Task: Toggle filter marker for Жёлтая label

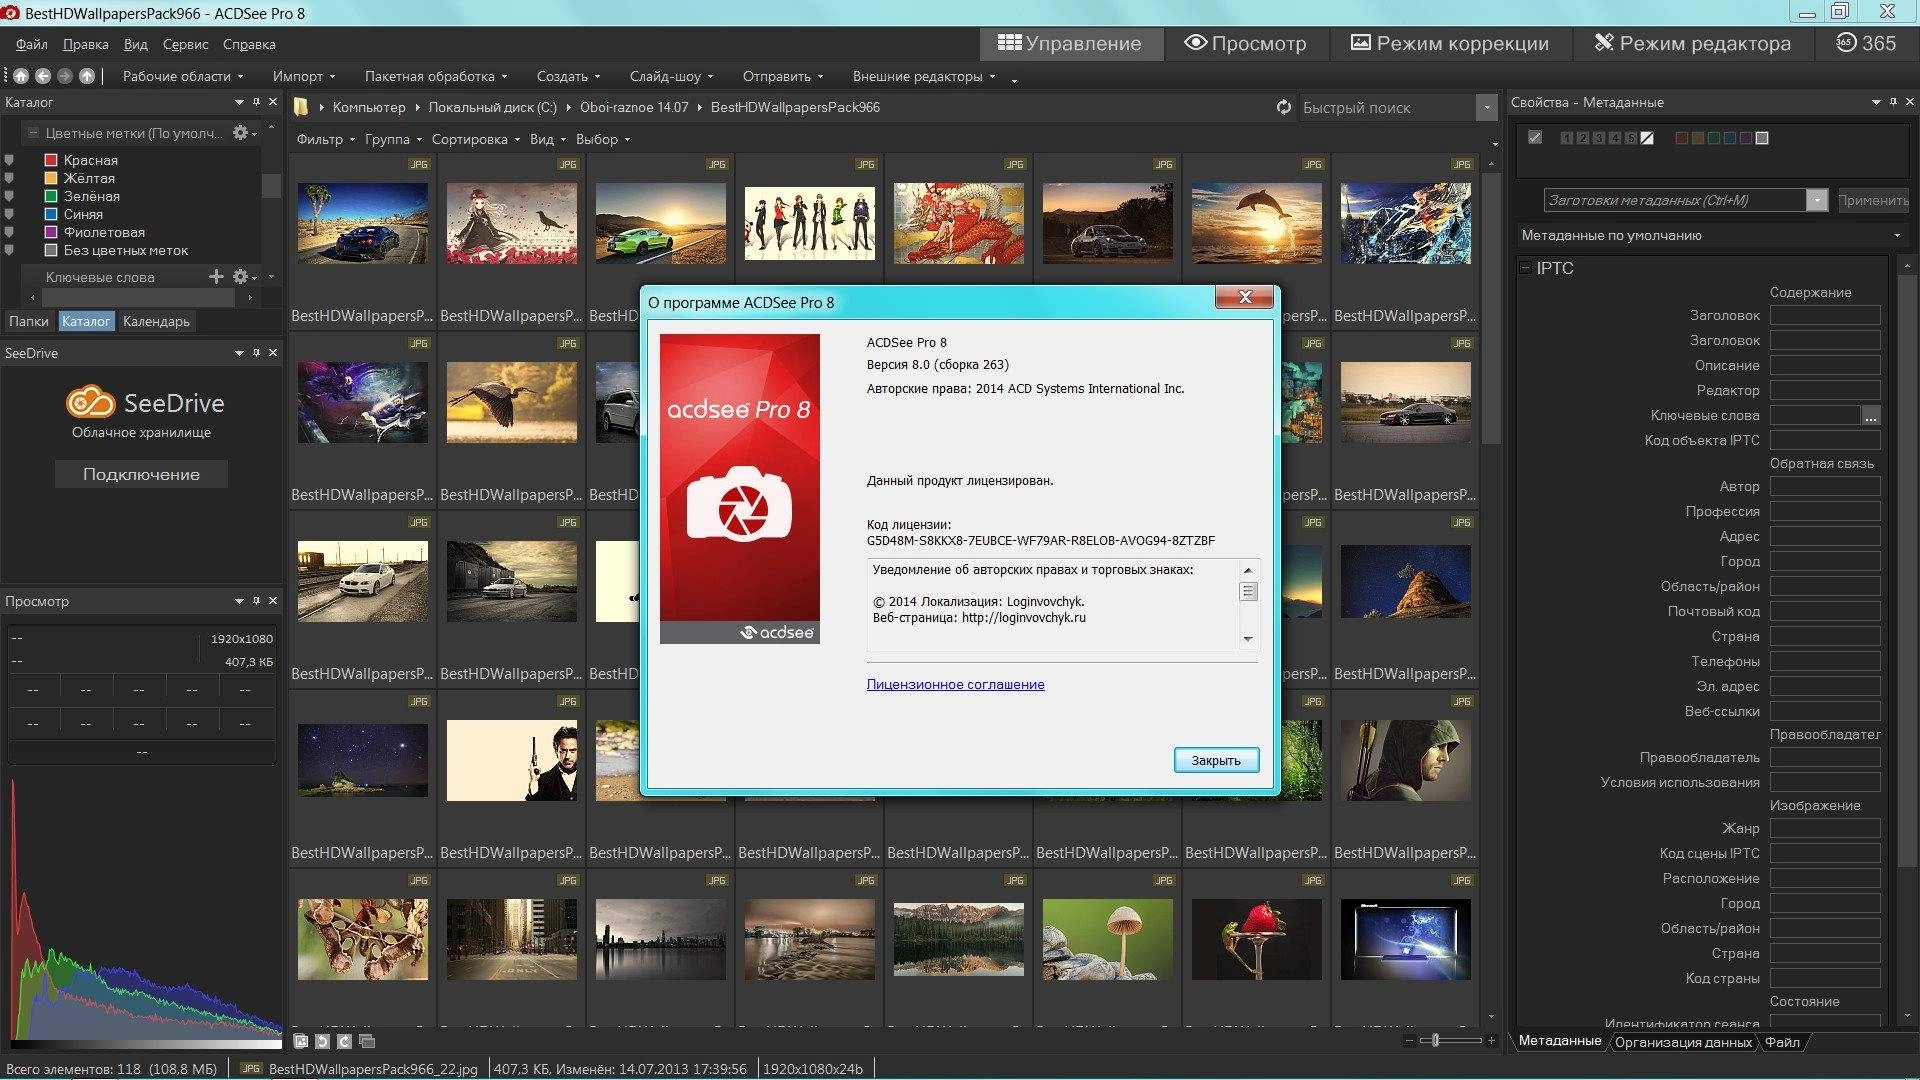Action: coord(9,178)
